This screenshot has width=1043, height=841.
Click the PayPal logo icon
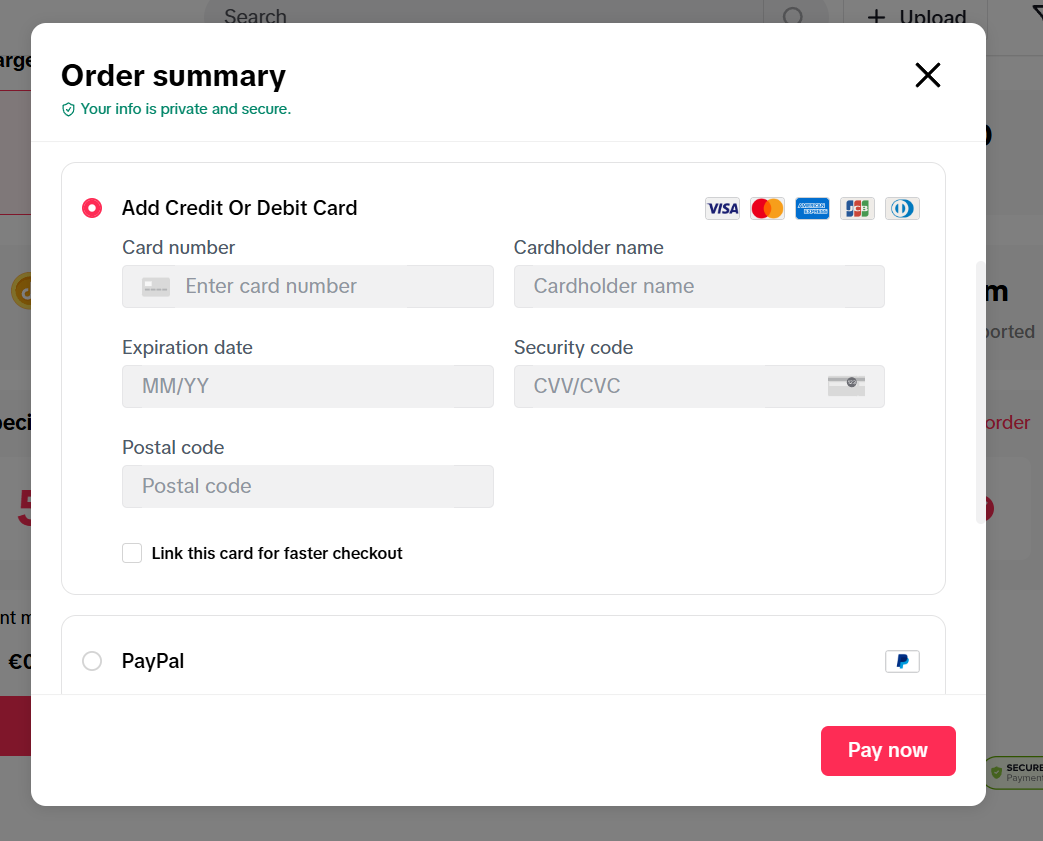(x=902, y=661)
